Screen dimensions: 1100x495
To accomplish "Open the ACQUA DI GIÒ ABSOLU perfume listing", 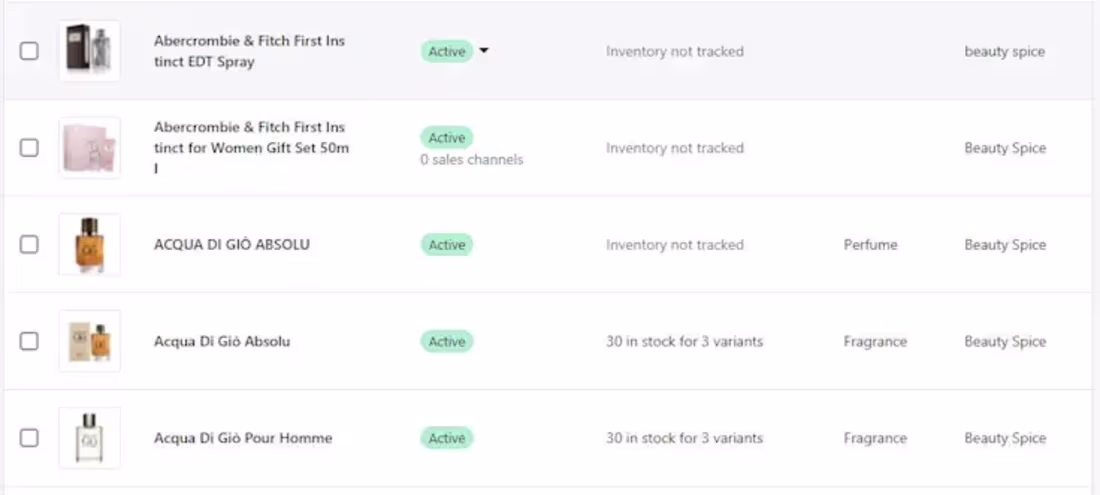I will pos(231,245).
